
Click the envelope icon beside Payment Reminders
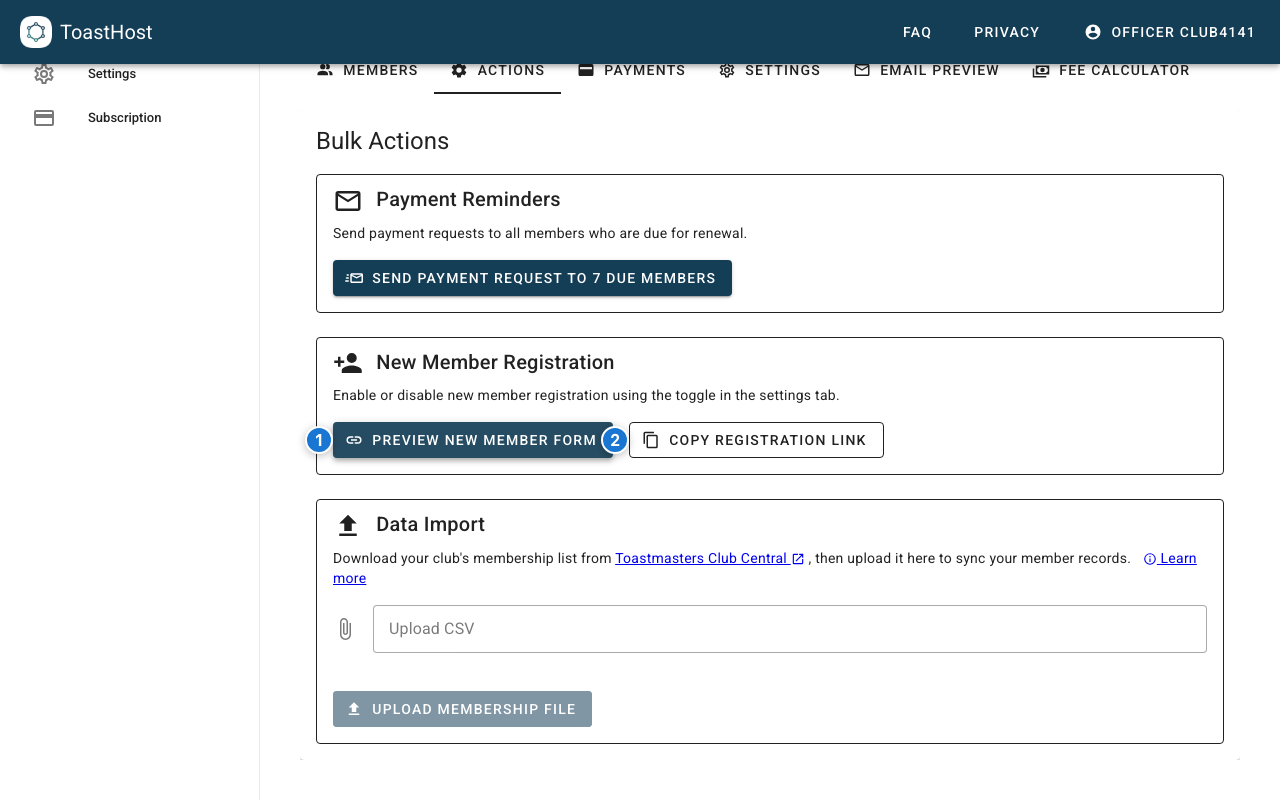coord(348,200)
